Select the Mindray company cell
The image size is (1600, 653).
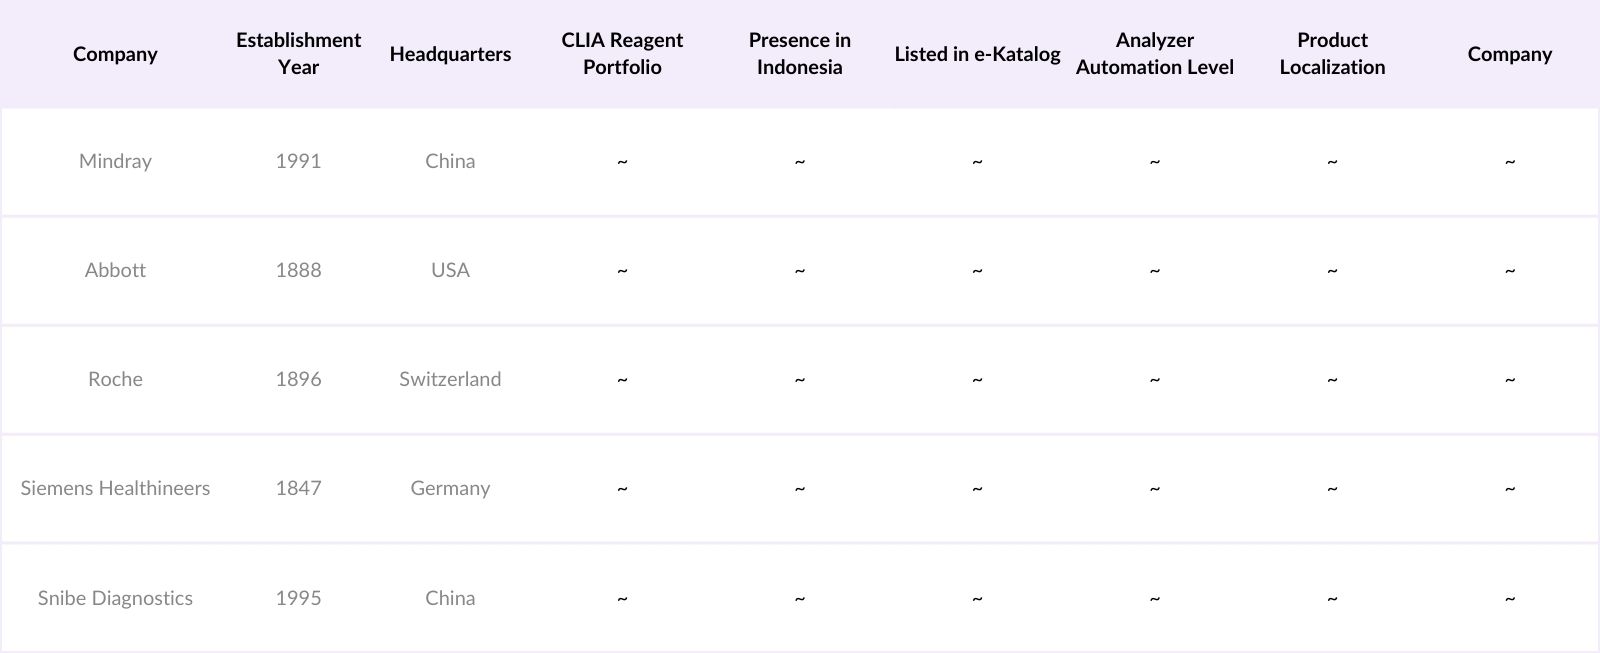pos(115,161)
